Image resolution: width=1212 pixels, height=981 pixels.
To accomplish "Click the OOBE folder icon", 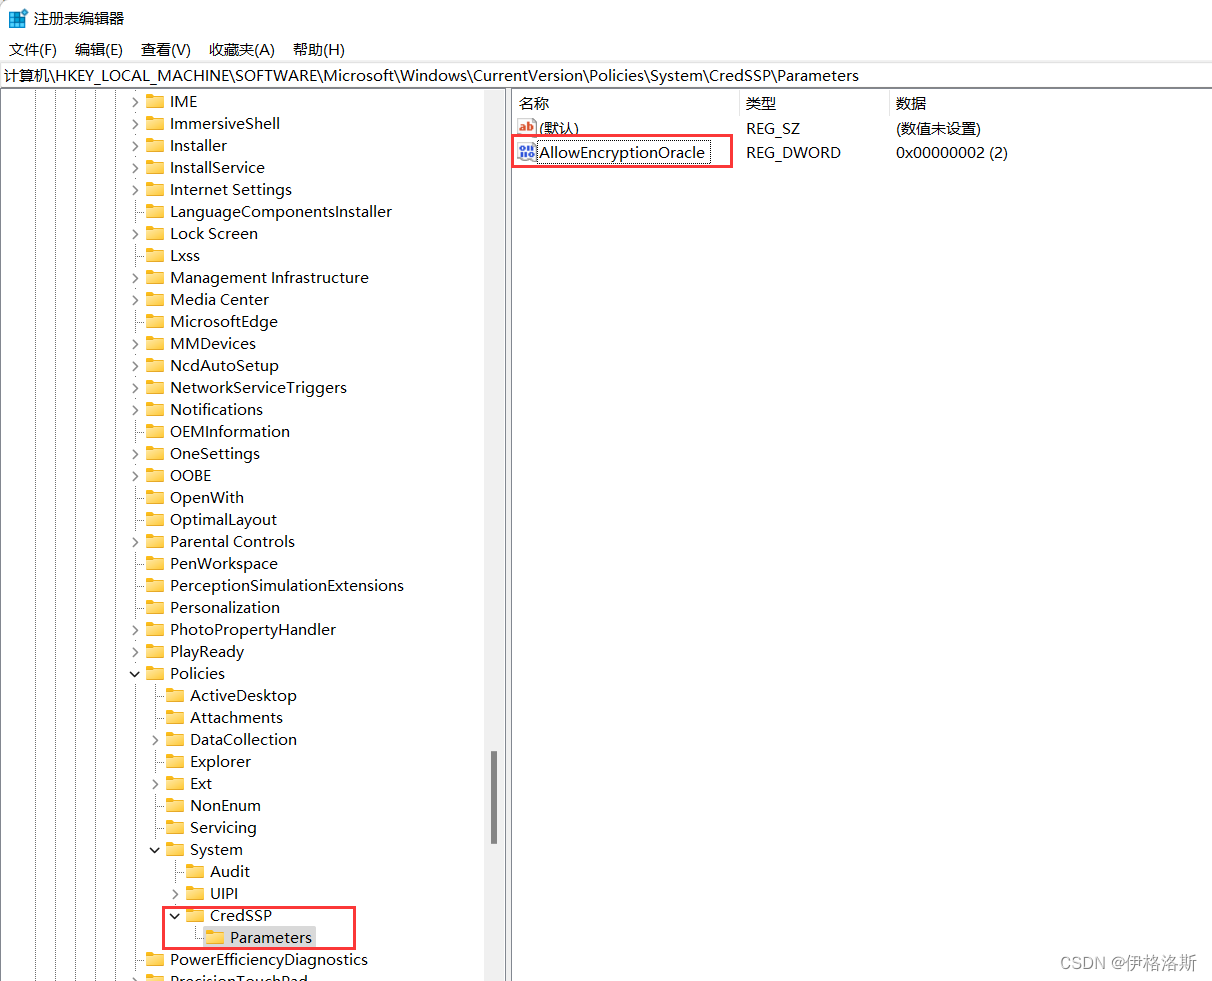I will tap(155, 475).
